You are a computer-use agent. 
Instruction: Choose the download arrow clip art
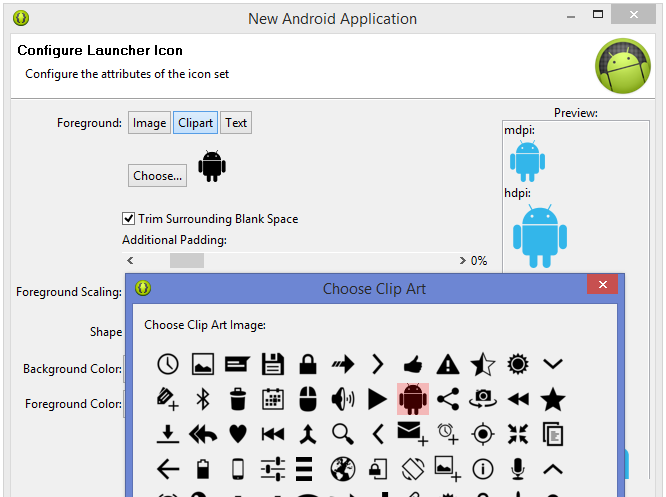click(168, 434)
